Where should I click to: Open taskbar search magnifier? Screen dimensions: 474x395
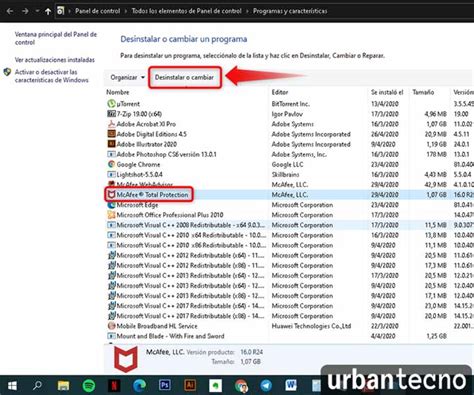(x=37, y=386)
